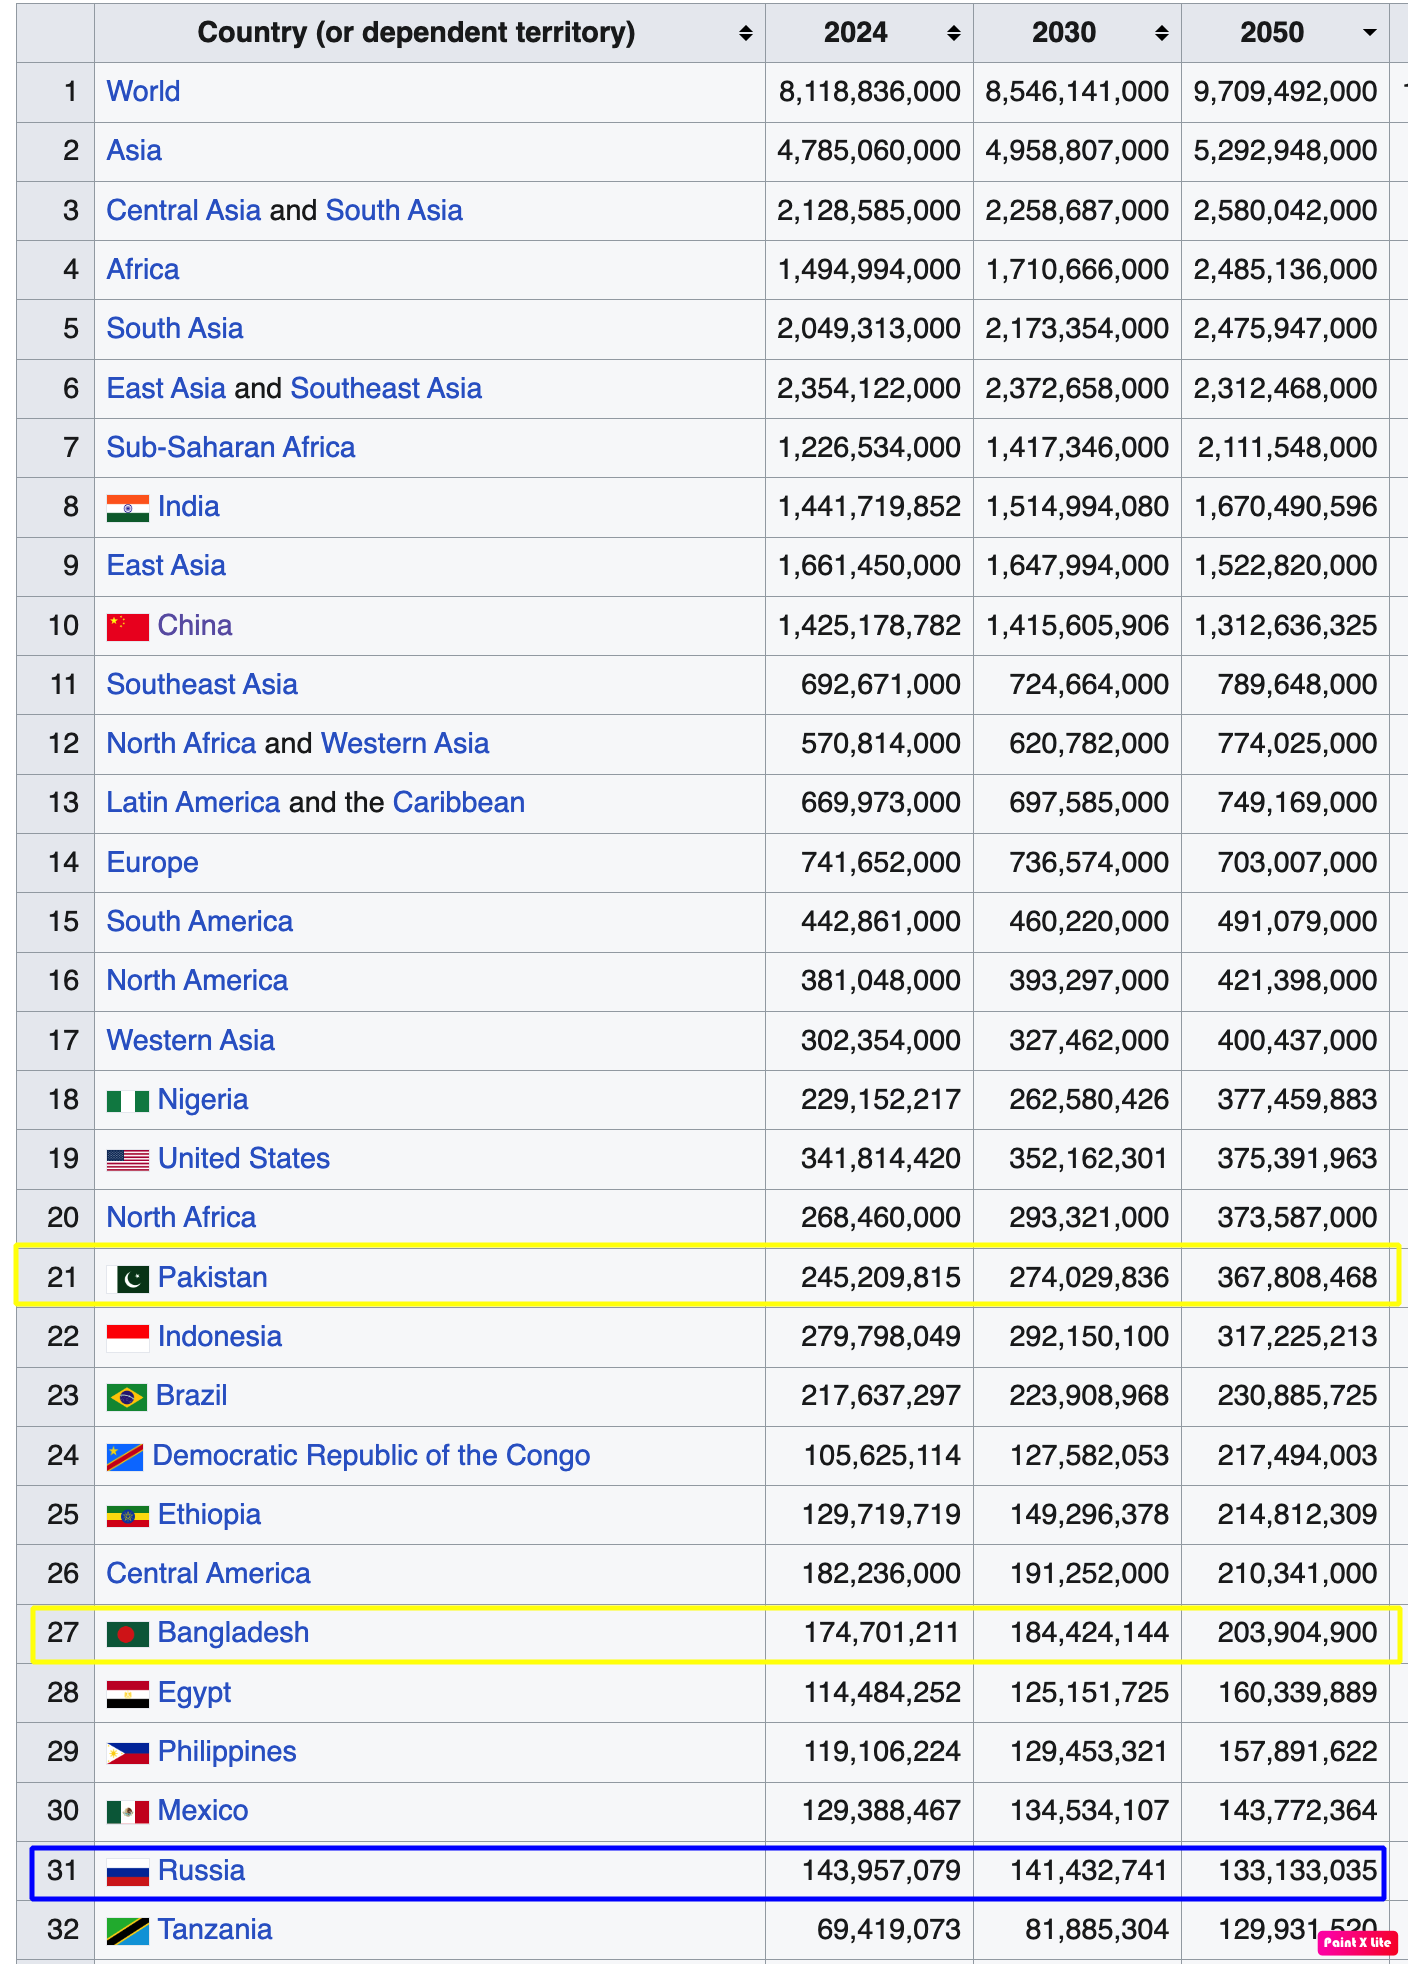
Task: Select the Southeast Asia link in row 6
Action: point(386,388)
